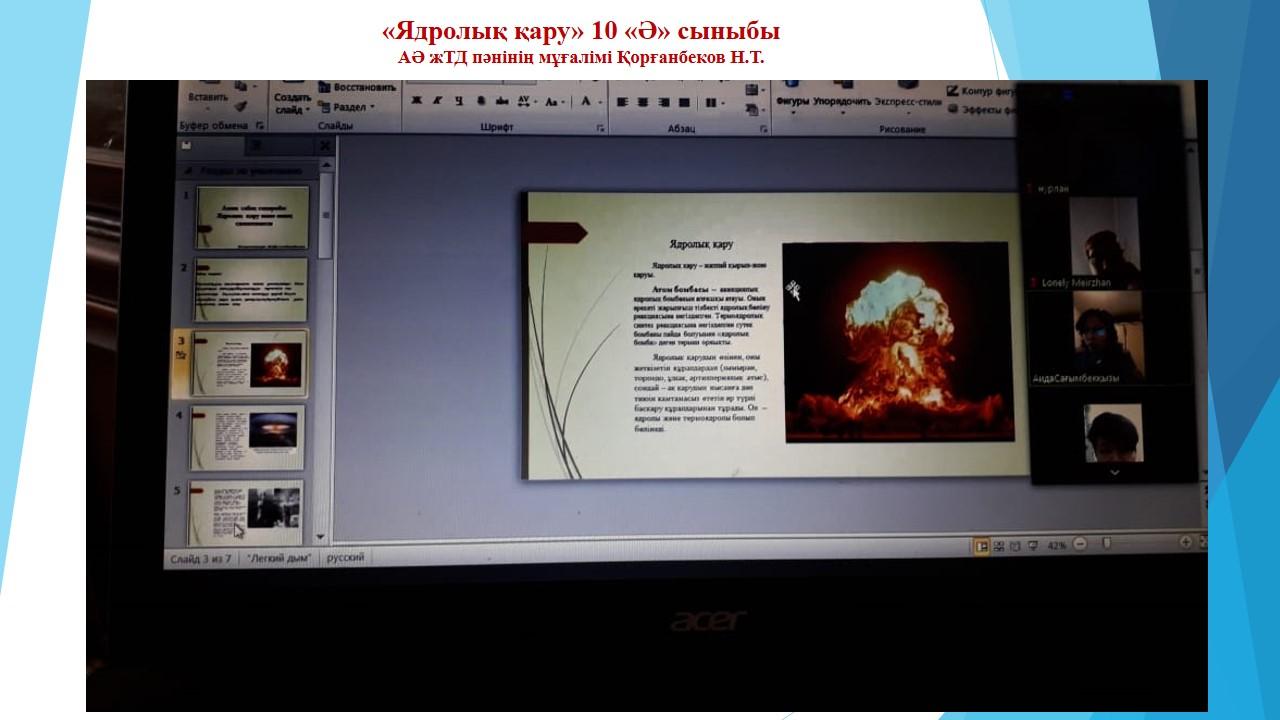Toggle underline (Ч) text formatting
This screenshot has height=720, width=1280.
[x=458, y=101]
